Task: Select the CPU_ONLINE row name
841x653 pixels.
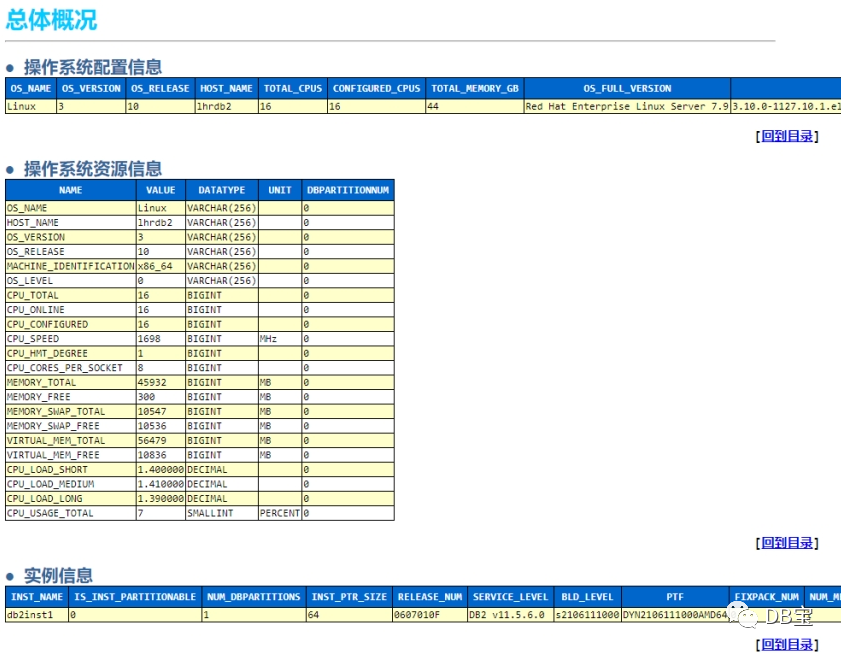Action: [71, 310]
